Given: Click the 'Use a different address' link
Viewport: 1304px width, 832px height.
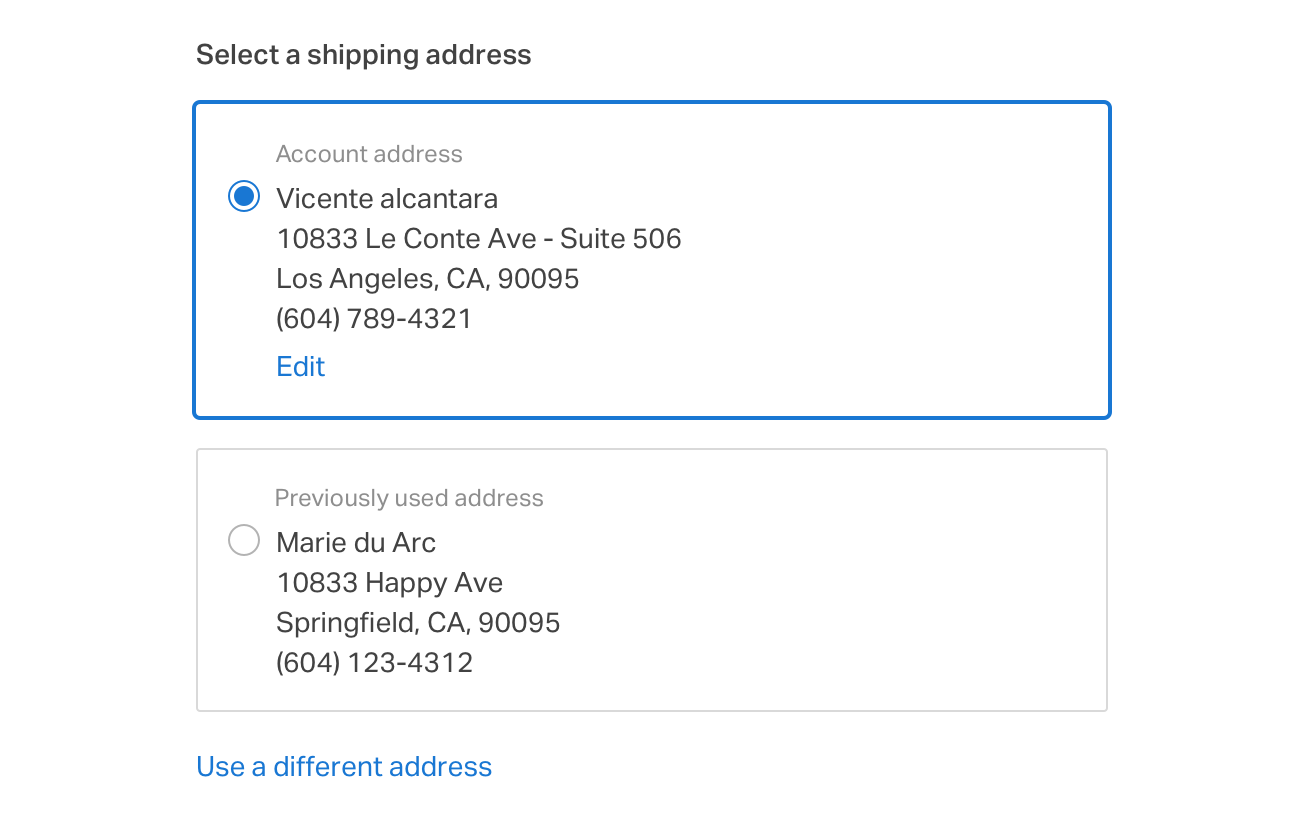Looking at the screenshot, I should pos(344,767).
